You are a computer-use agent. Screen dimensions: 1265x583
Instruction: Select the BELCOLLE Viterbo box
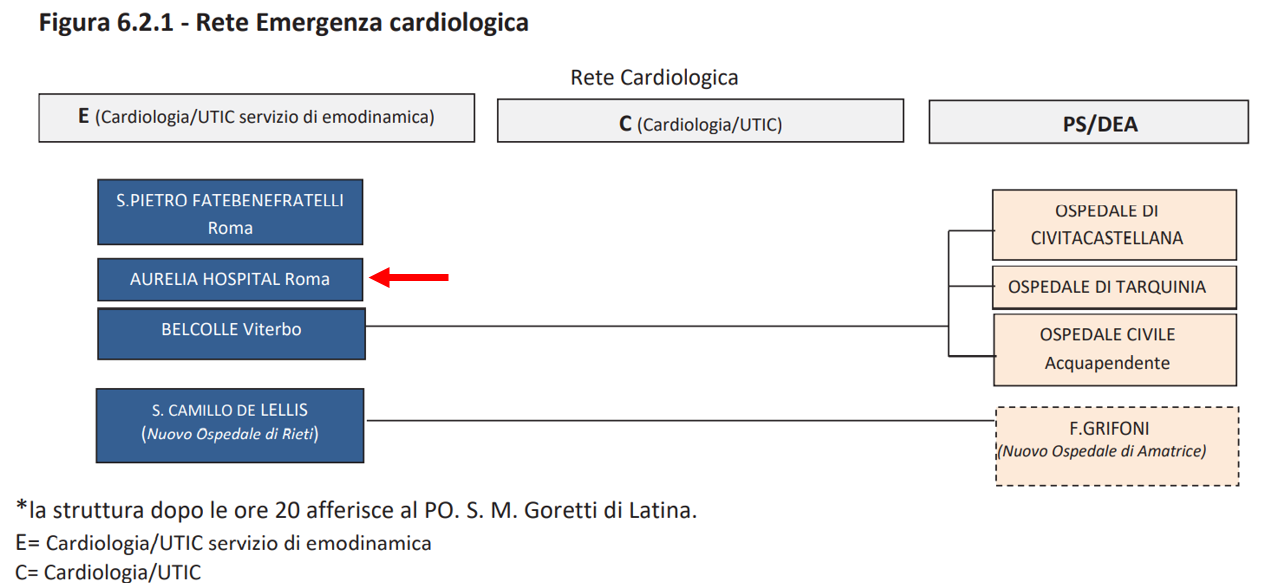pyautogui.click(x=231, y=333)
